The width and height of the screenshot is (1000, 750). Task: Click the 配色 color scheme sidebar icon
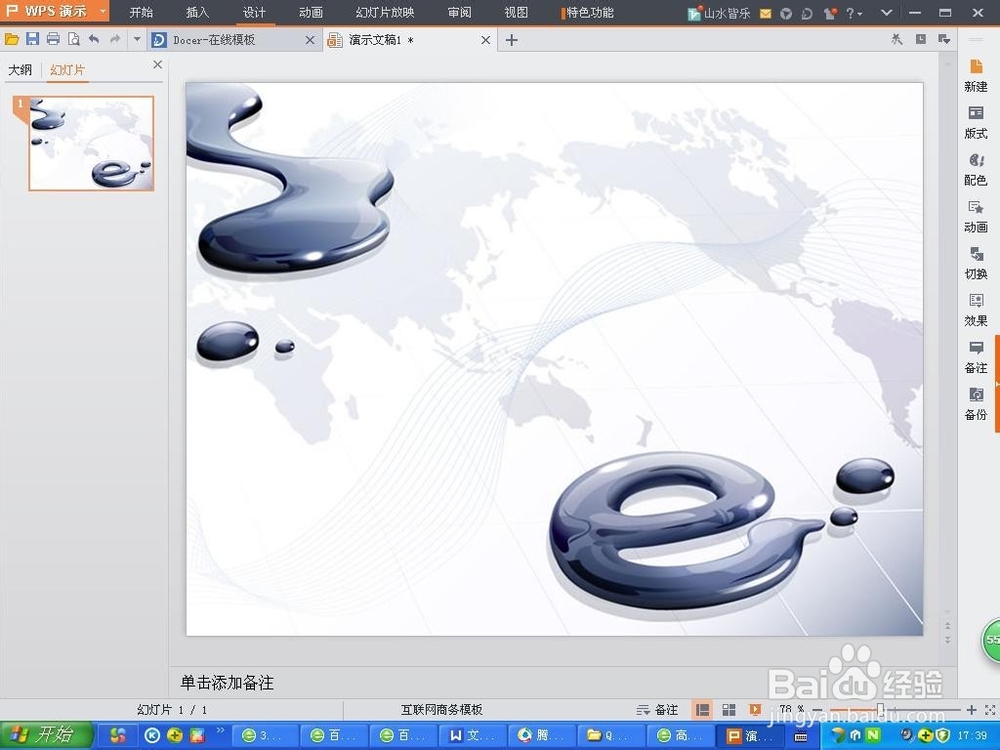tap(976, 170)
